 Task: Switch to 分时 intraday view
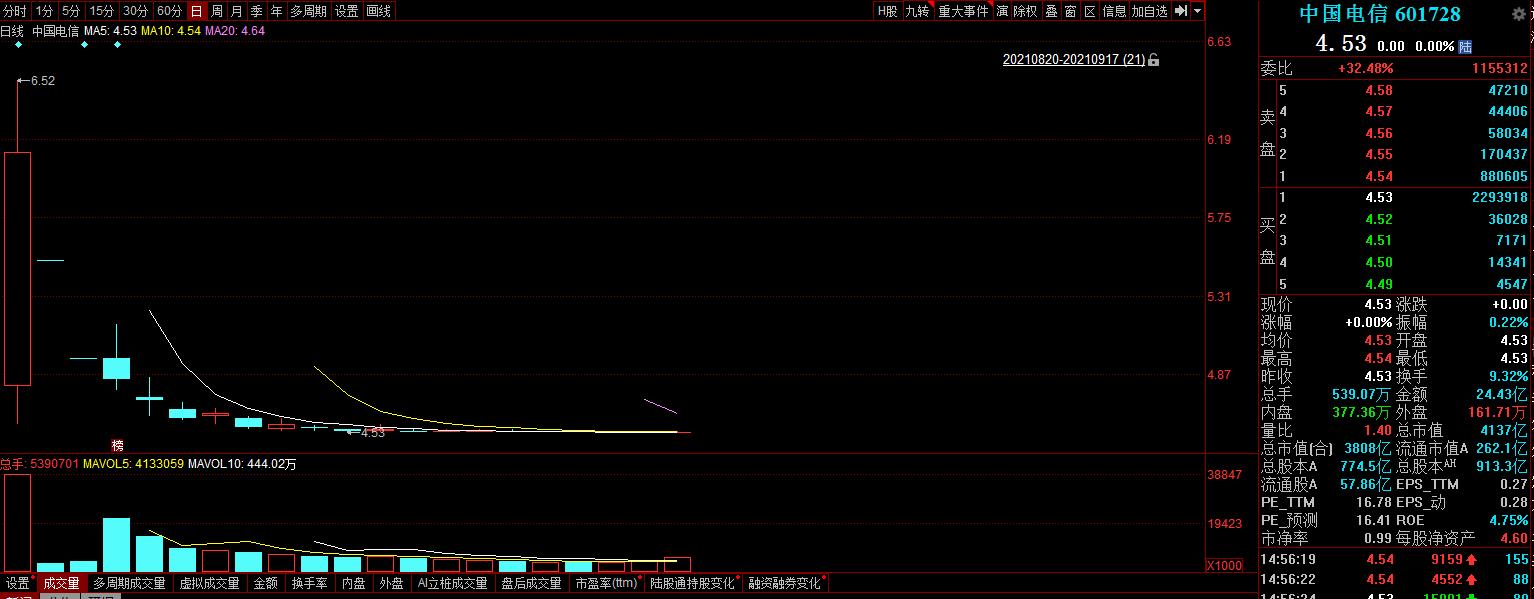[15, 11]
